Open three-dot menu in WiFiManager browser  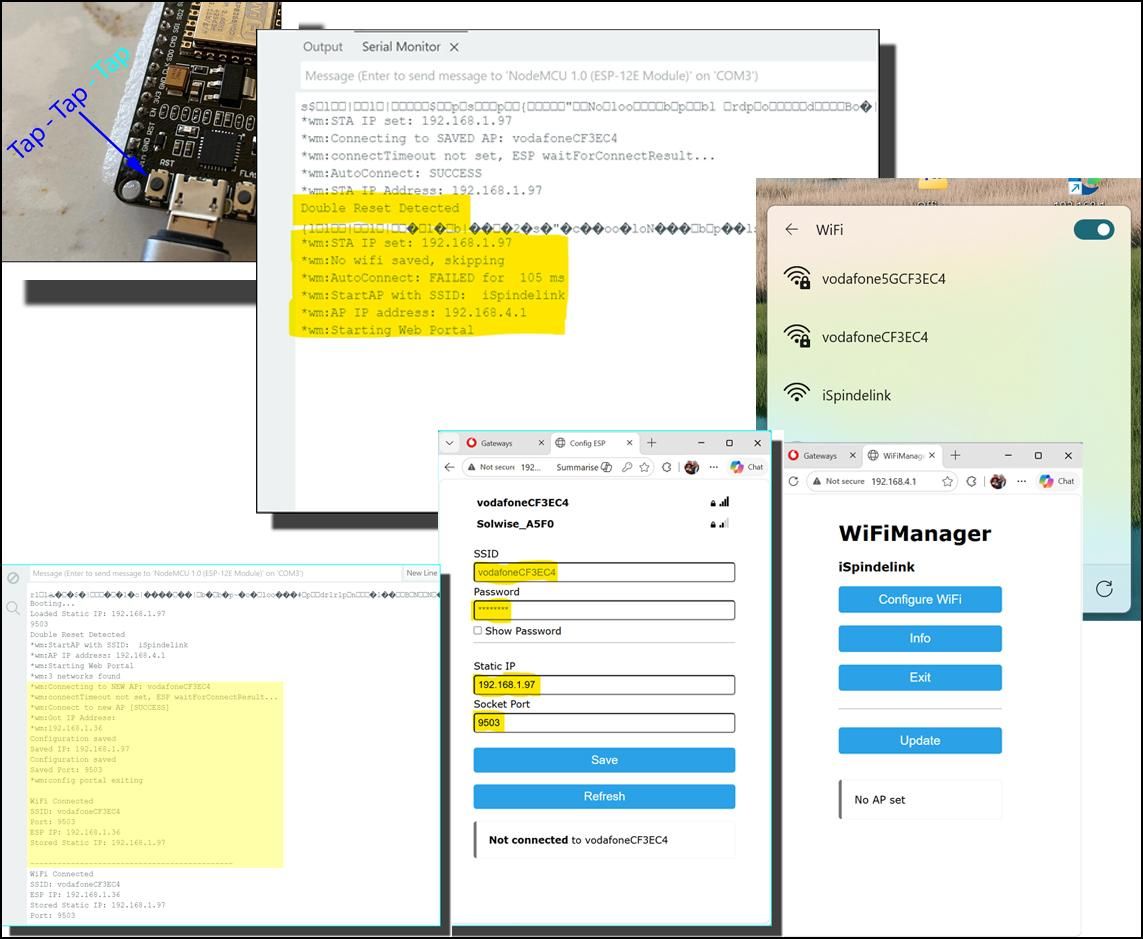pyautogui.click(x=1021, y=481)
